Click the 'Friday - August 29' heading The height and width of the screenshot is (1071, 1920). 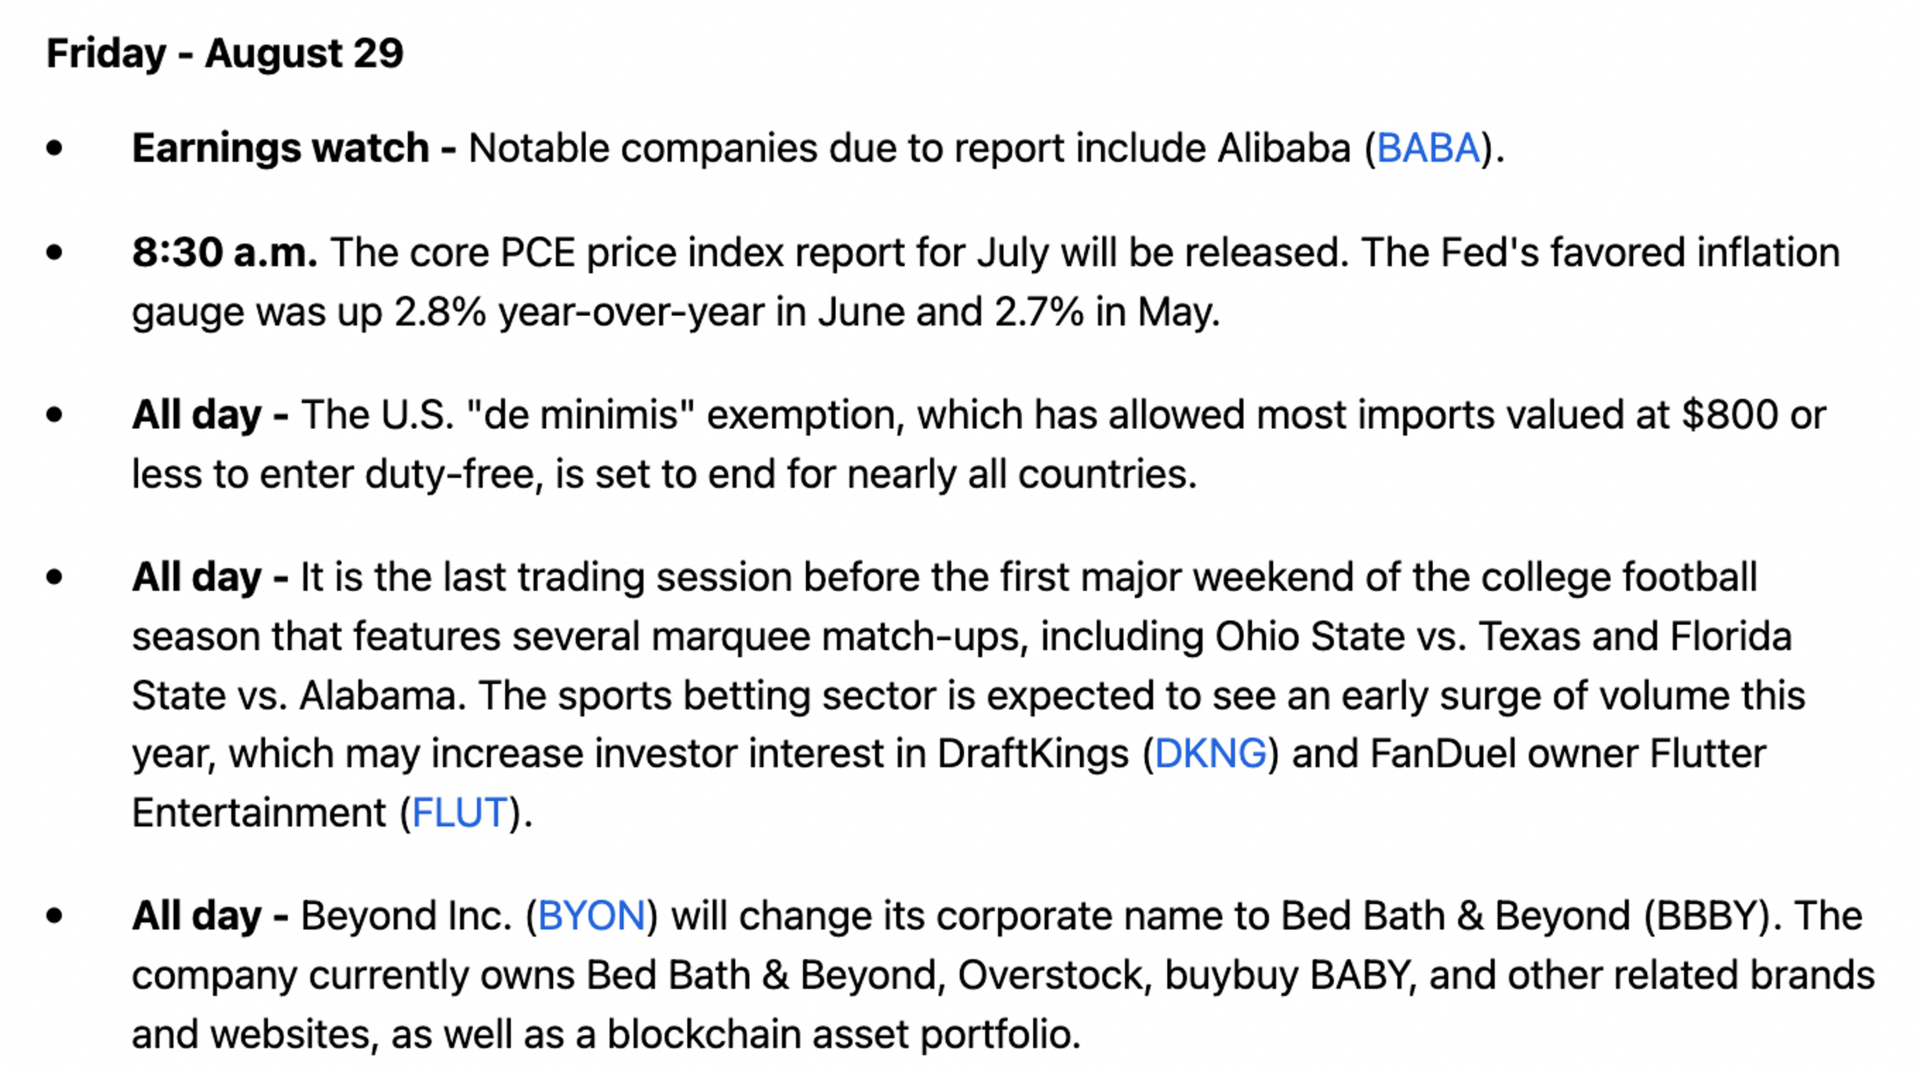click(x=225, y=53)
